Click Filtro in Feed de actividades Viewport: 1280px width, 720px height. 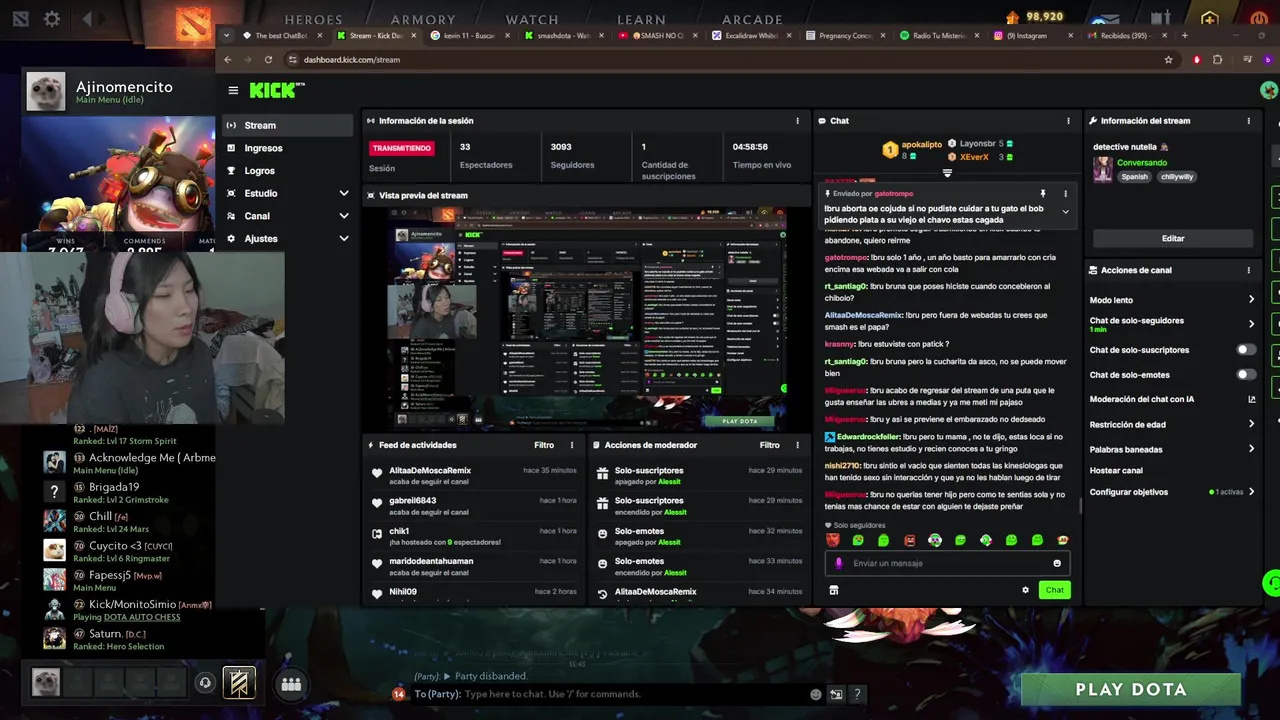[x=544, y=445]
